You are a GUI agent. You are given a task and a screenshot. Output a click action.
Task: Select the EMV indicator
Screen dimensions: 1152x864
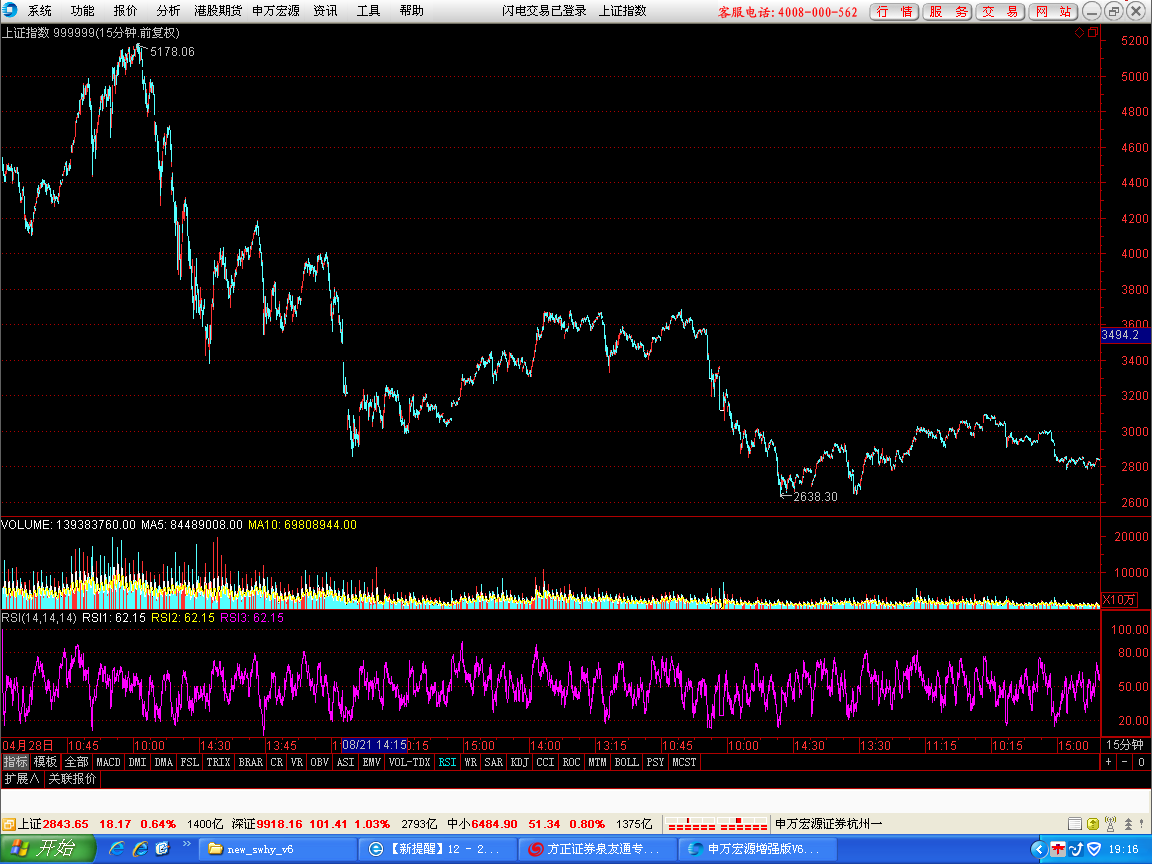pos(372,762)
